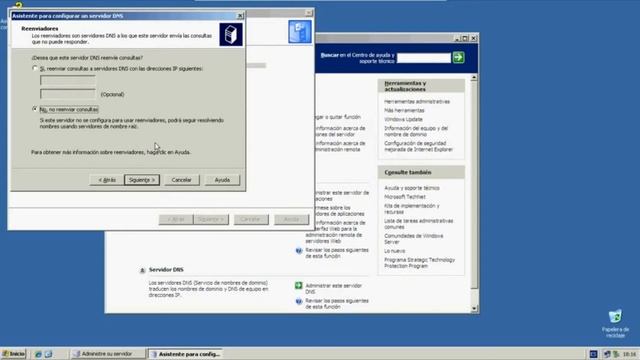Click the show desktop quick launch icon

(48, 354)
